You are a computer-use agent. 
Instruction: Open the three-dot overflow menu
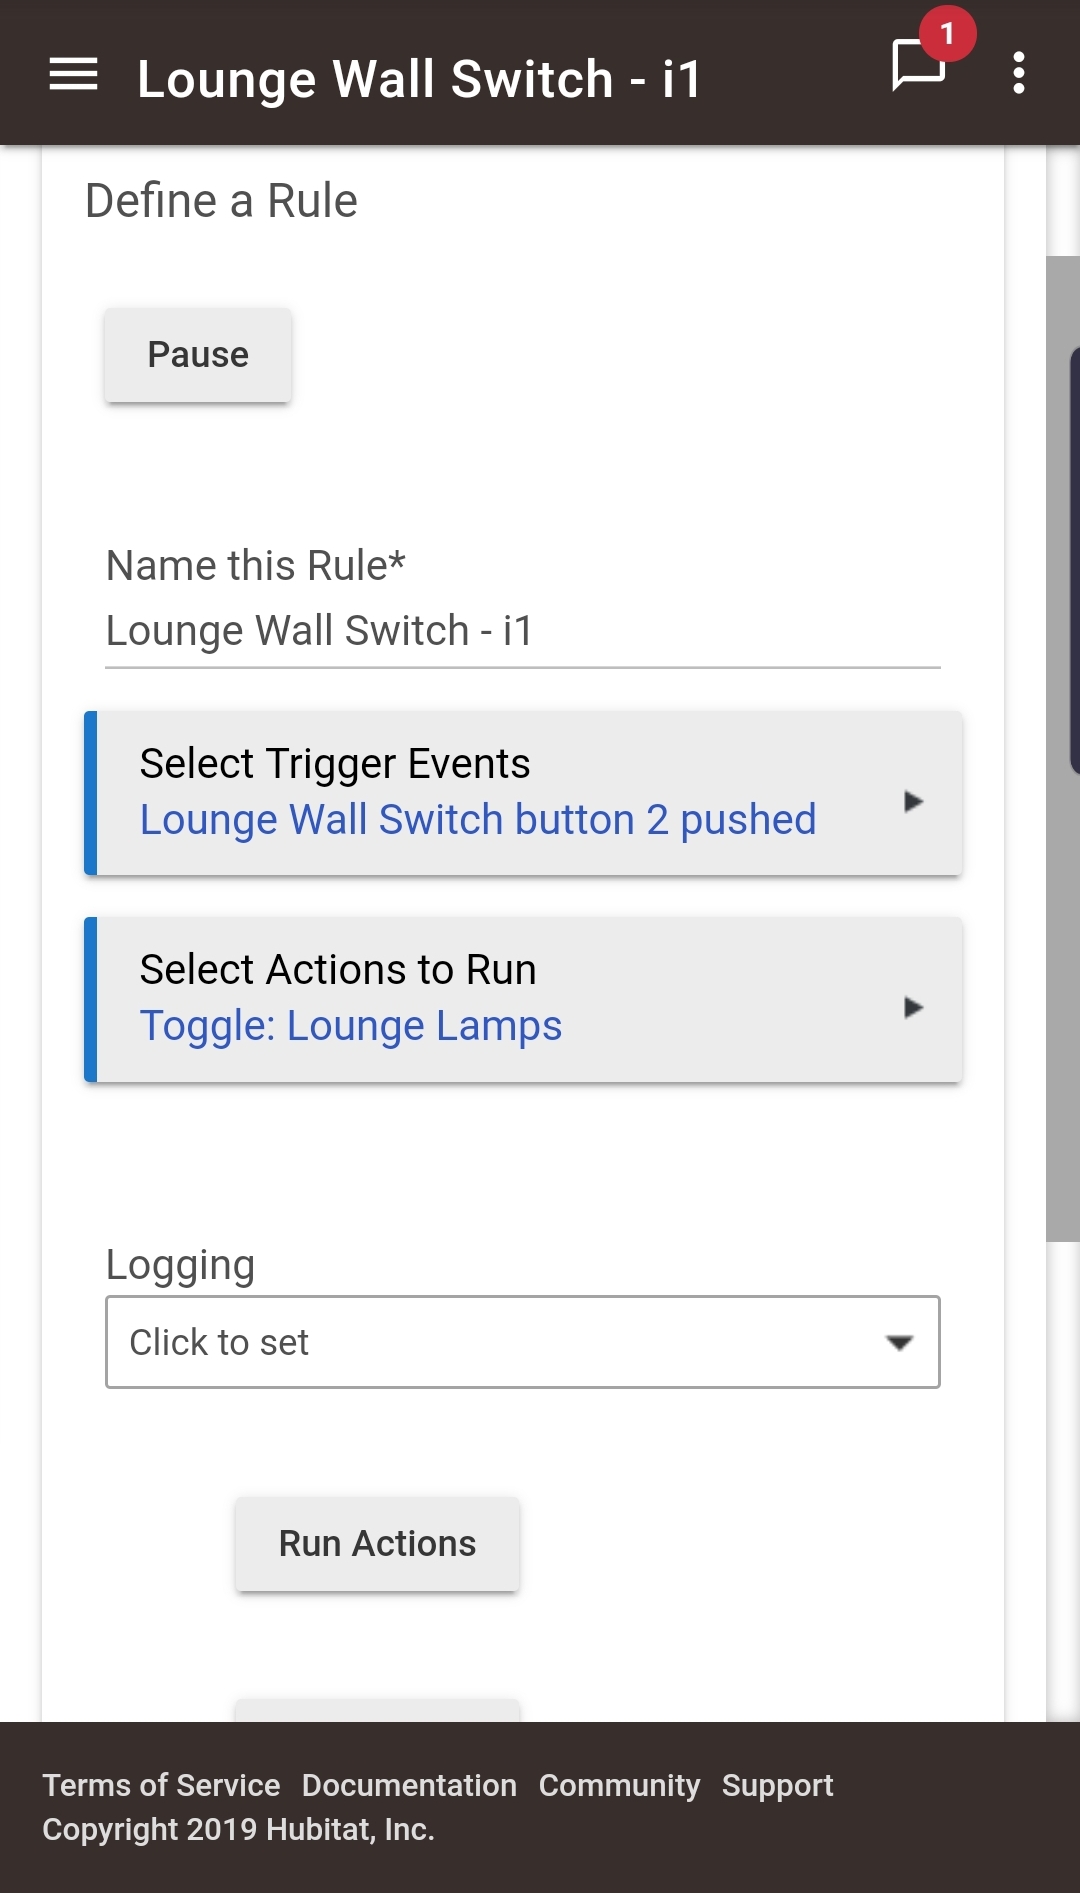point(1018,73)
